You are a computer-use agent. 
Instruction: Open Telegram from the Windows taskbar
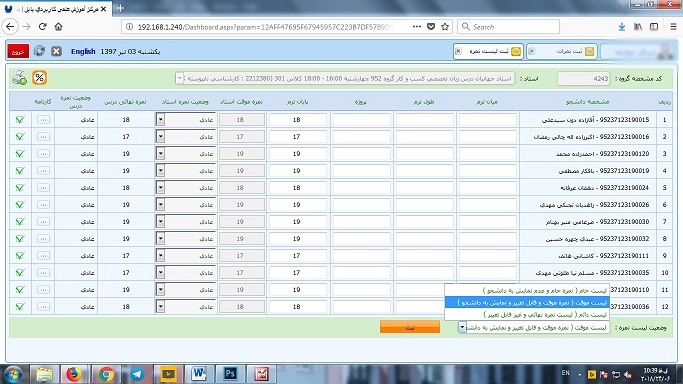tap(138, 374)
